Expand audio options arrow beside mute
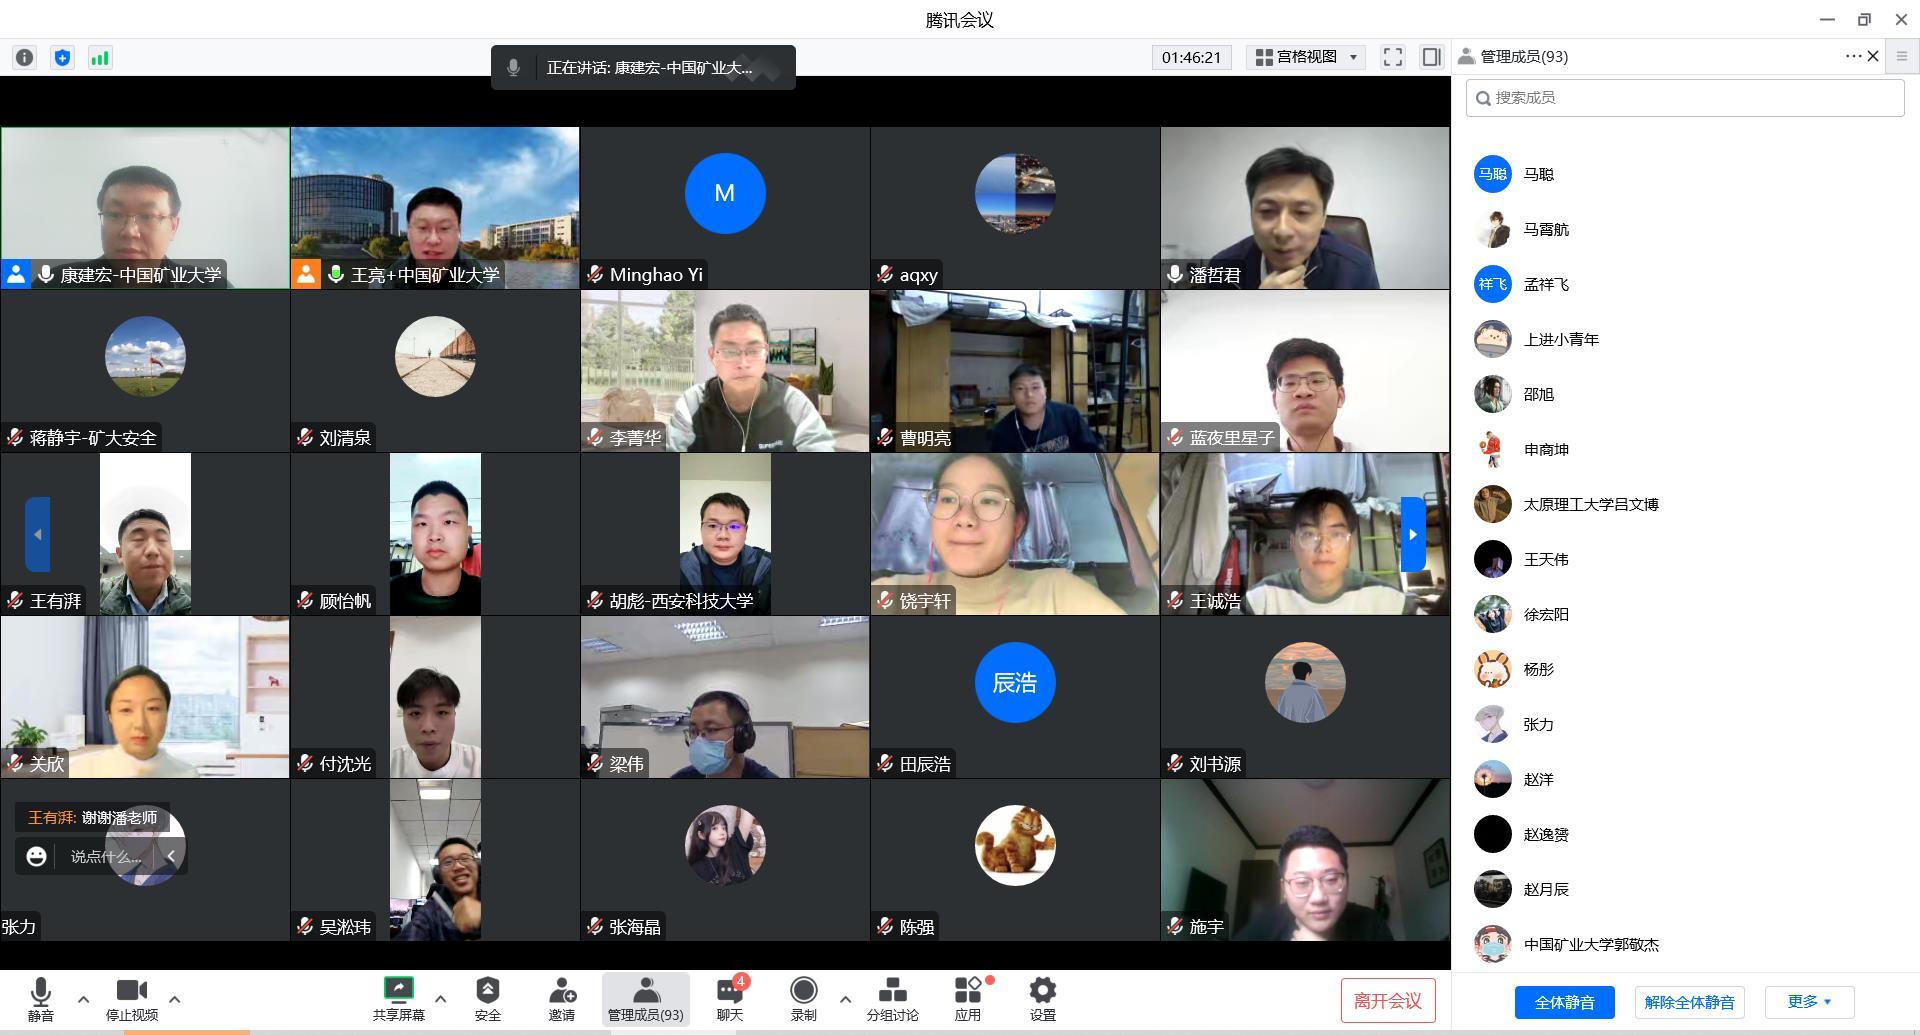 coord(83,999)
